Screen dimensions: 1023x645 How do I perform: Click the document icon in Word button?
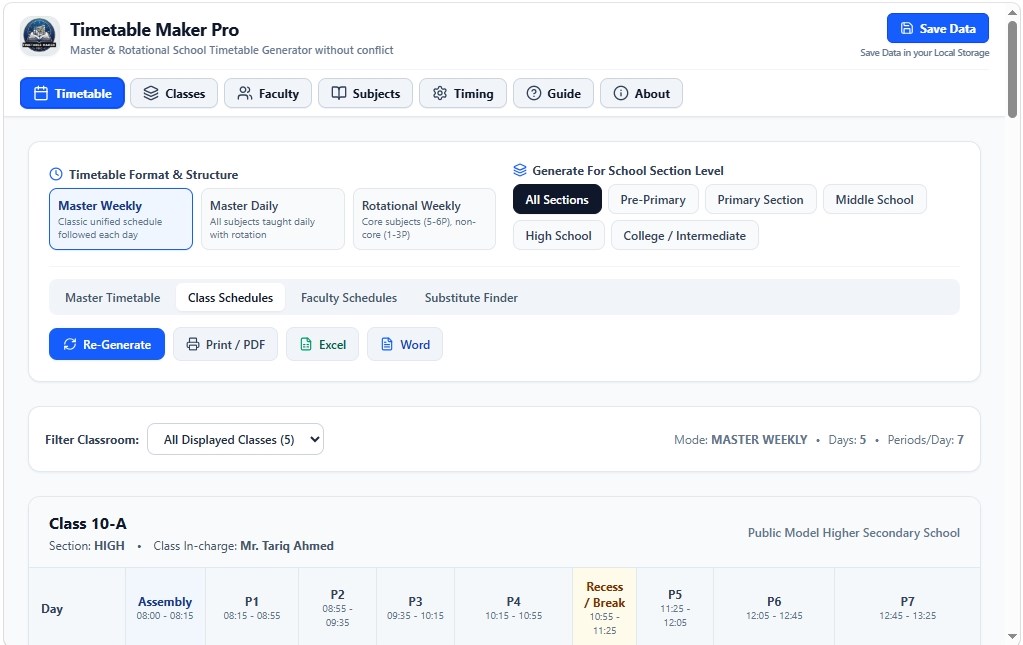pos(387,344)
